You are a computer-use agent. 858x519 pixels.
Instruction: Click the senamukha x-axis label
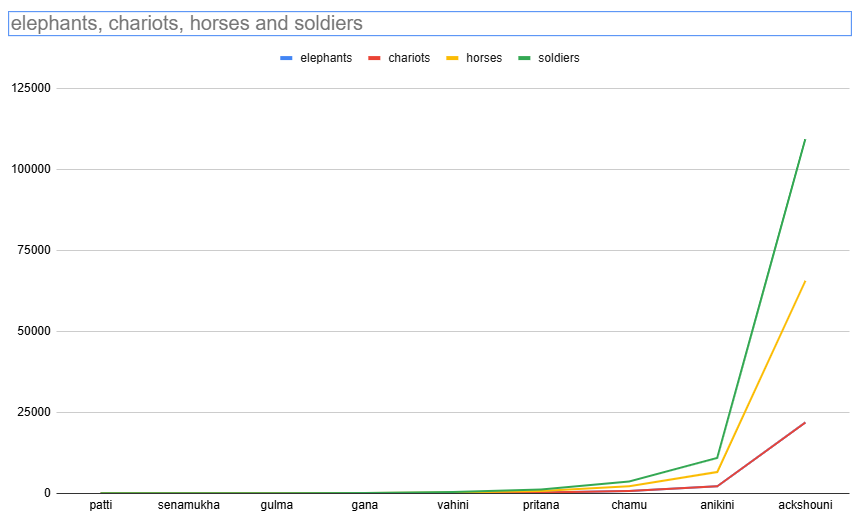189,505
